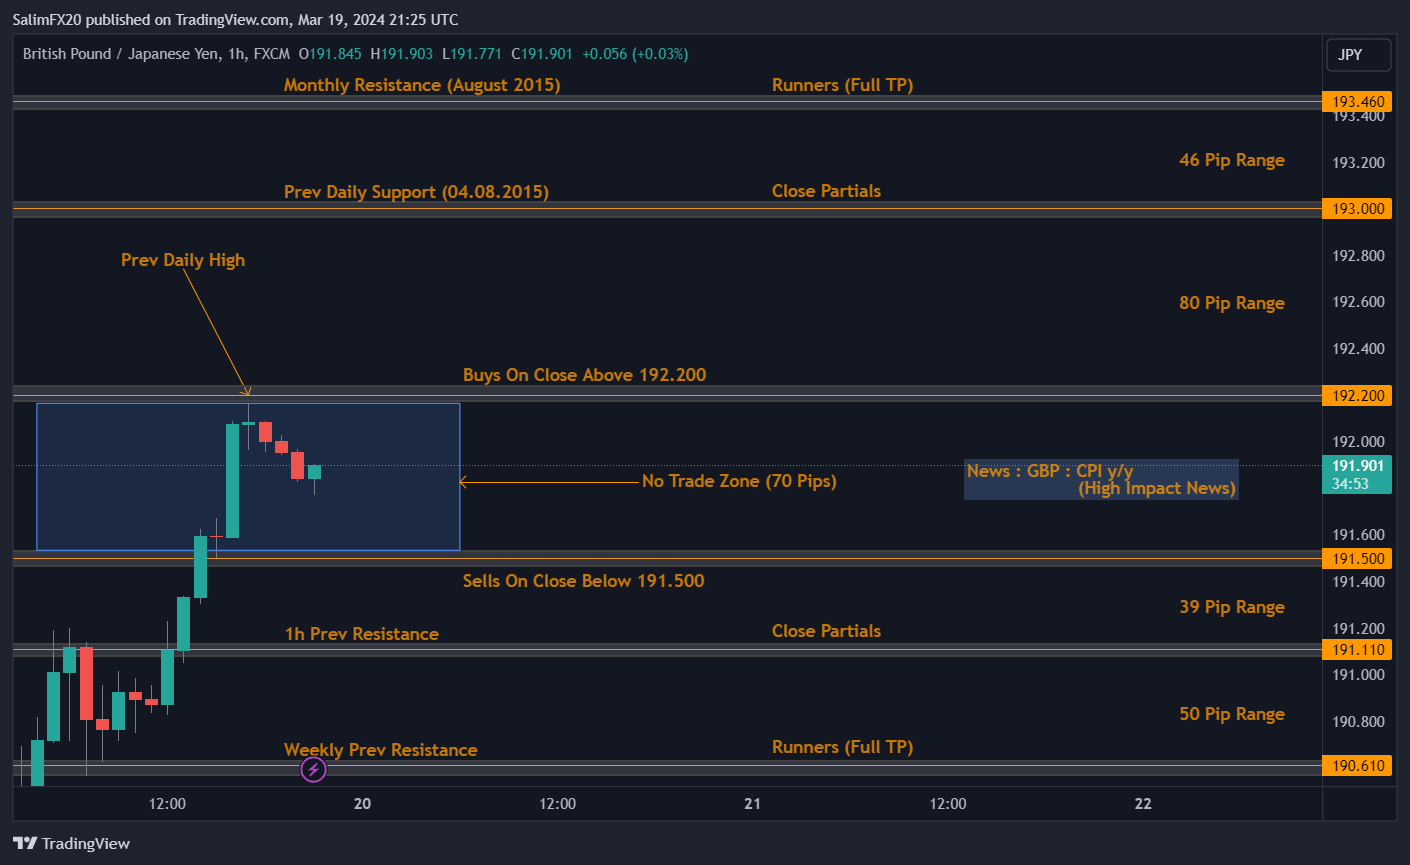Click the 191.500 price axis label

pyautogui.click(x=1358, y=558)
